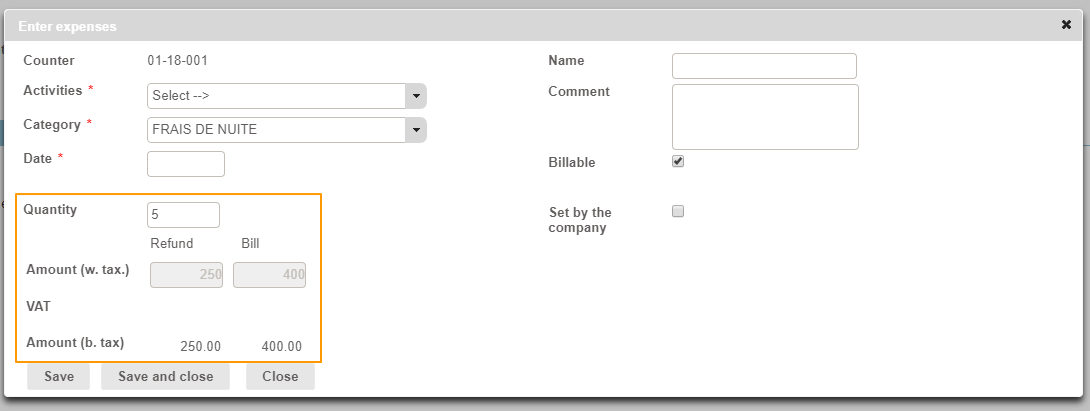
Task: Enable the Set by the company checkbox
Action: click(678, 212)
